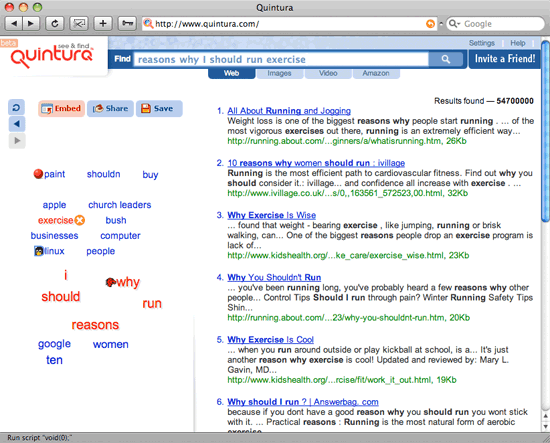Click the scrollbar up arrow near bottom

(545, 416)
